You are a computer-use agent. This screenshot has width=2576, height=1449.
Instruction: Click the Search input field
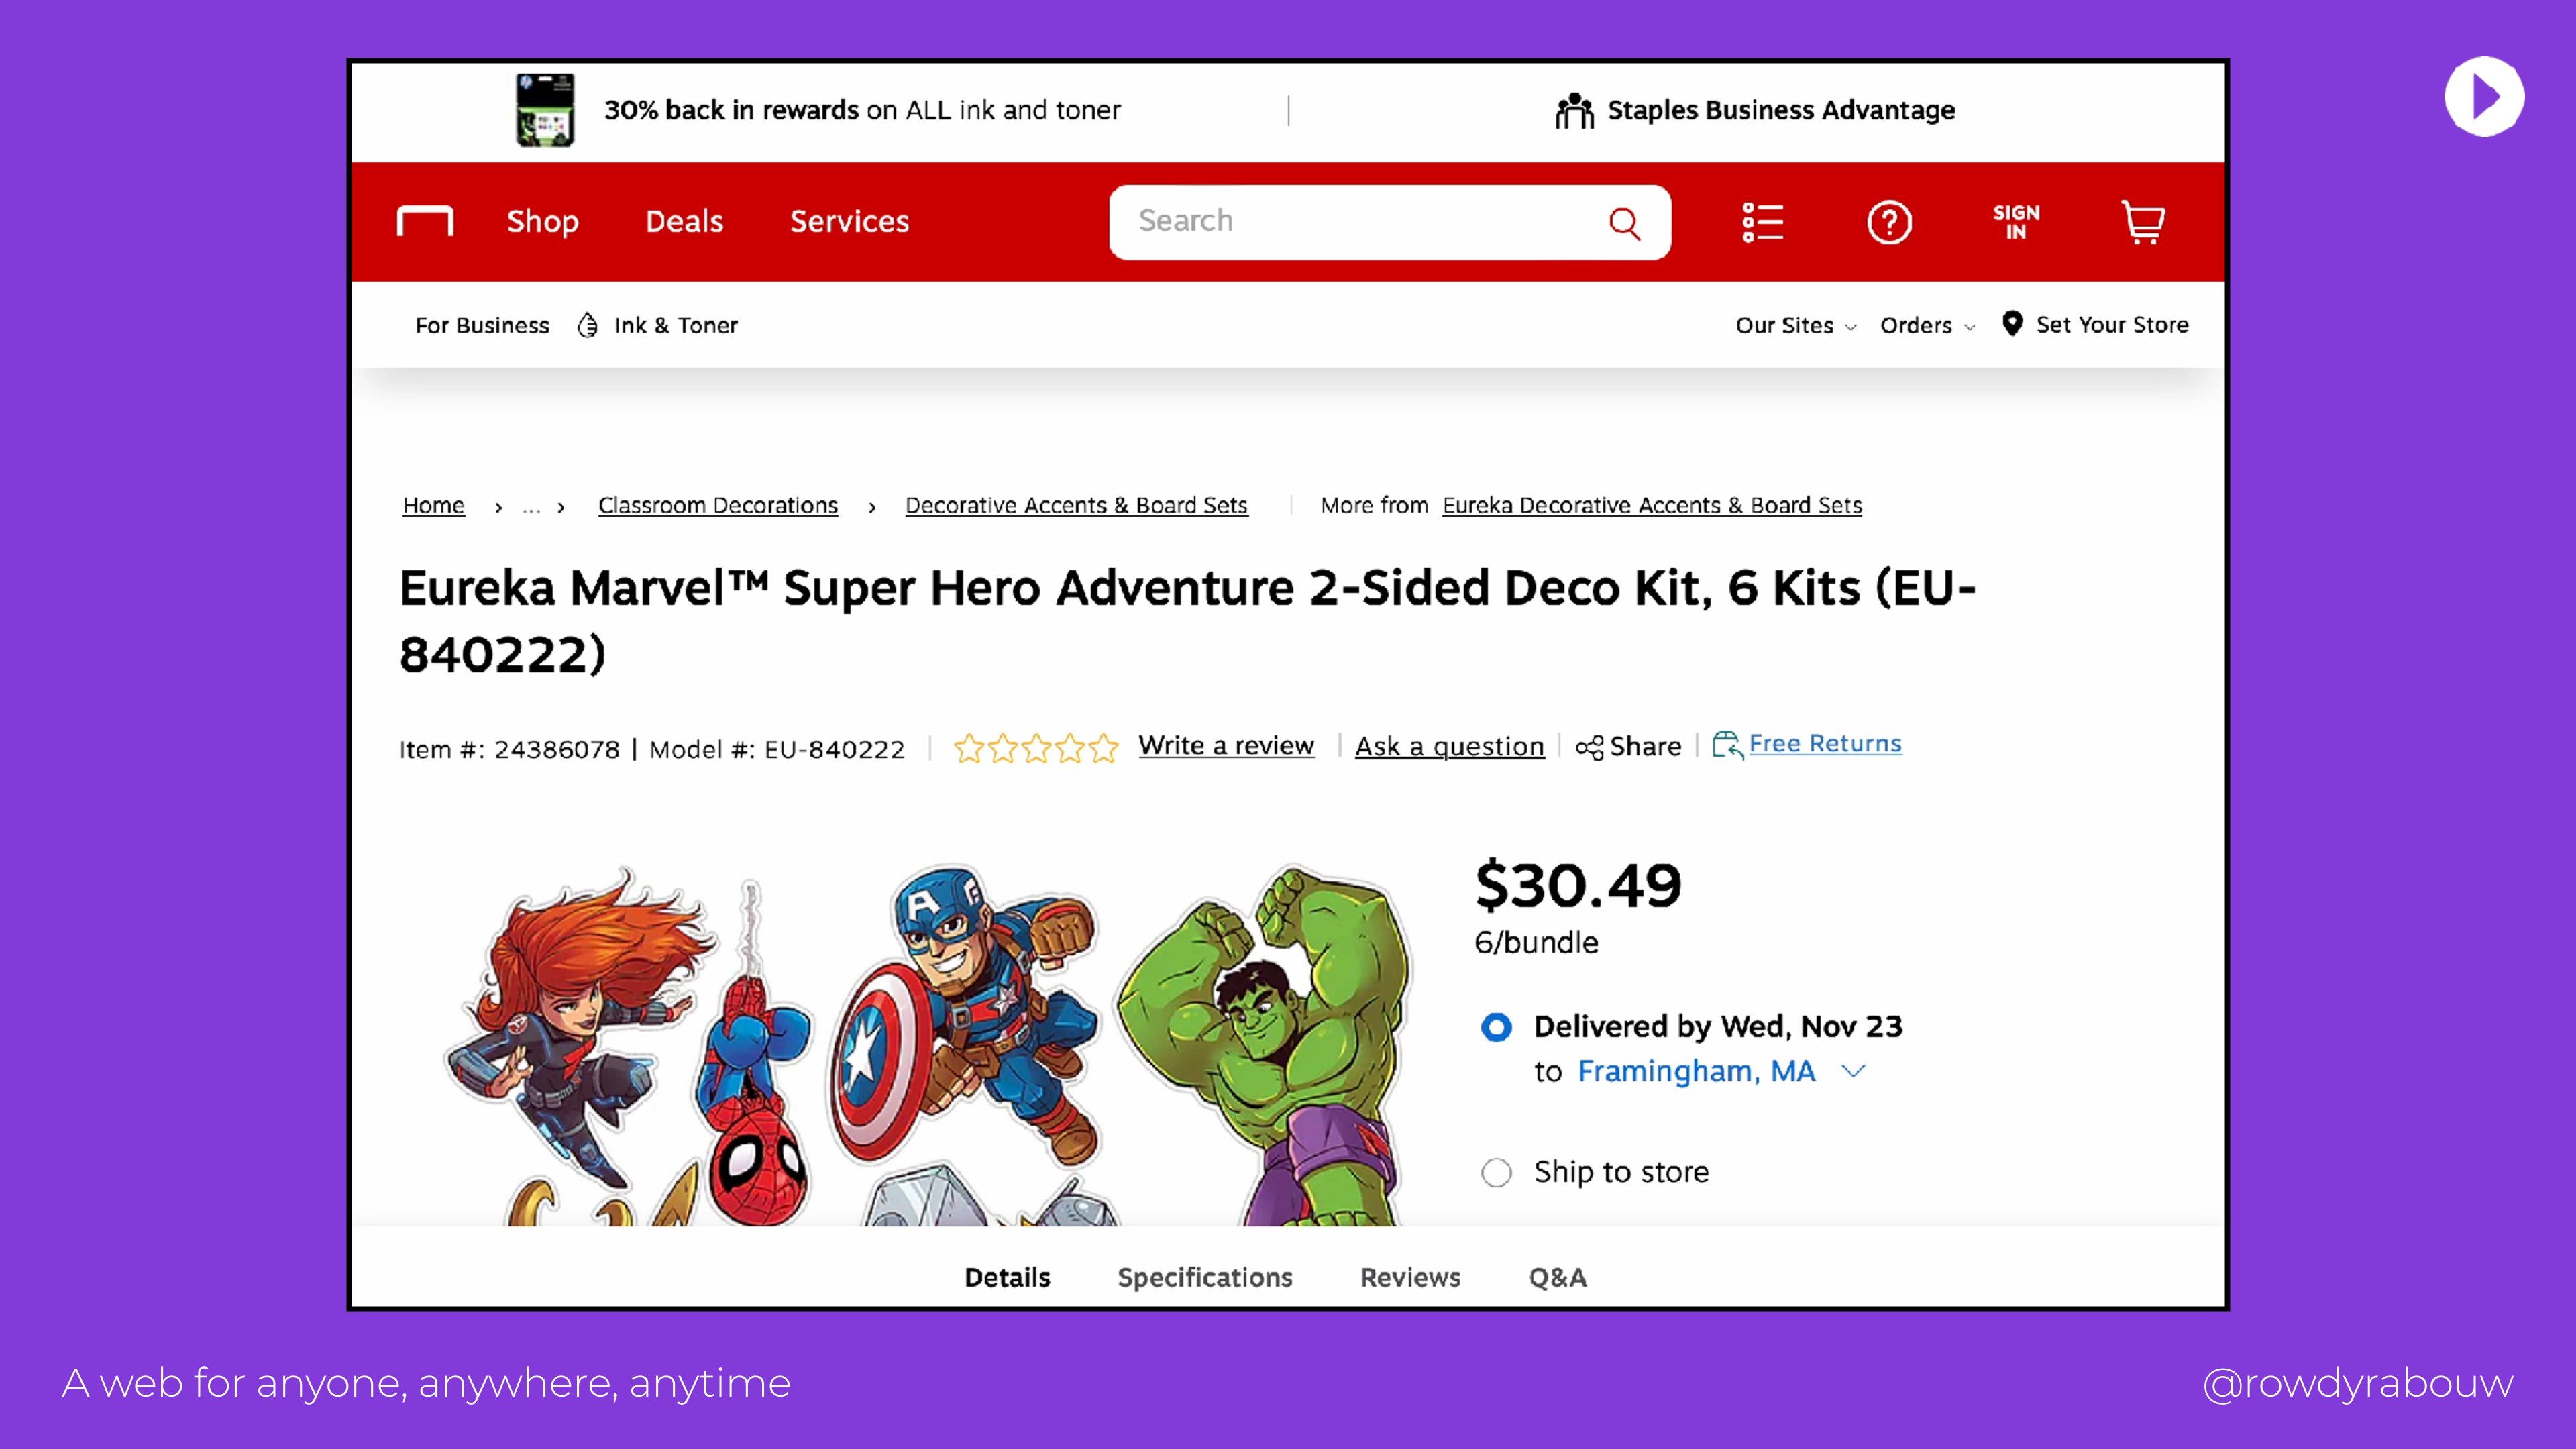click(1360, 221)
